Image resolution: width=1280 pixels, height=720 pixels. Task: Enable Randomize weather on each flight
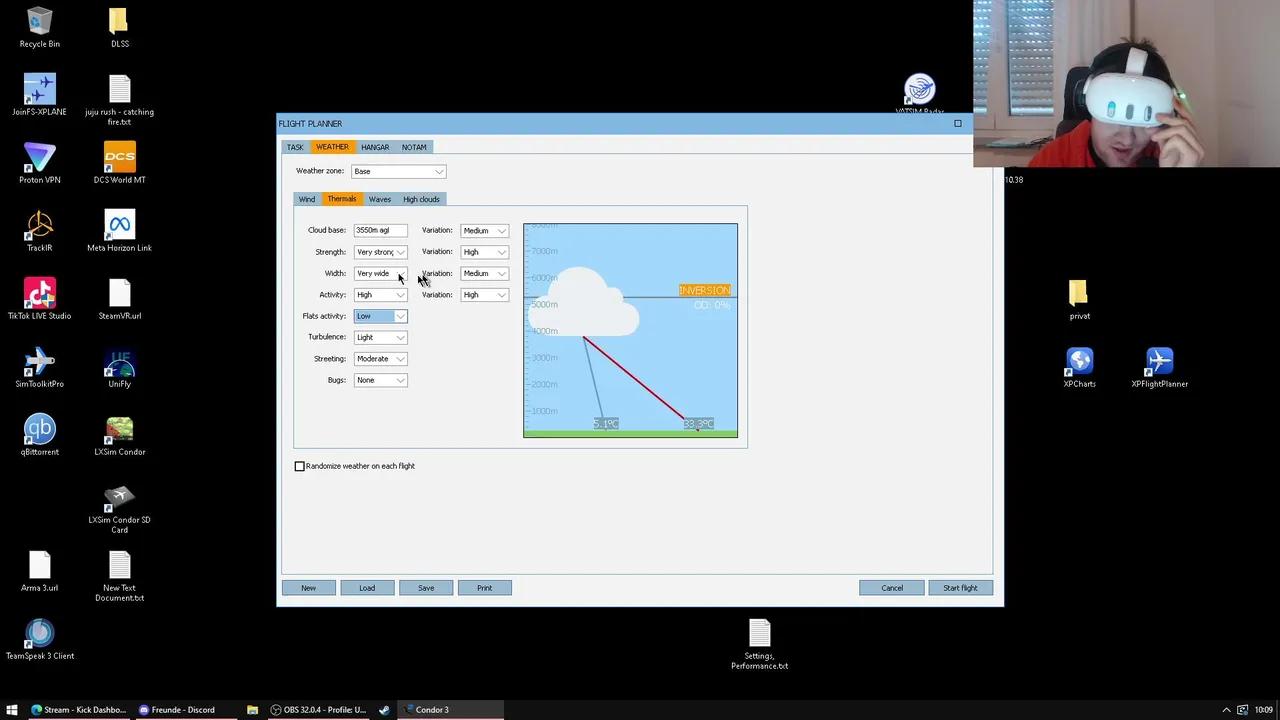(x=300, y=466)
